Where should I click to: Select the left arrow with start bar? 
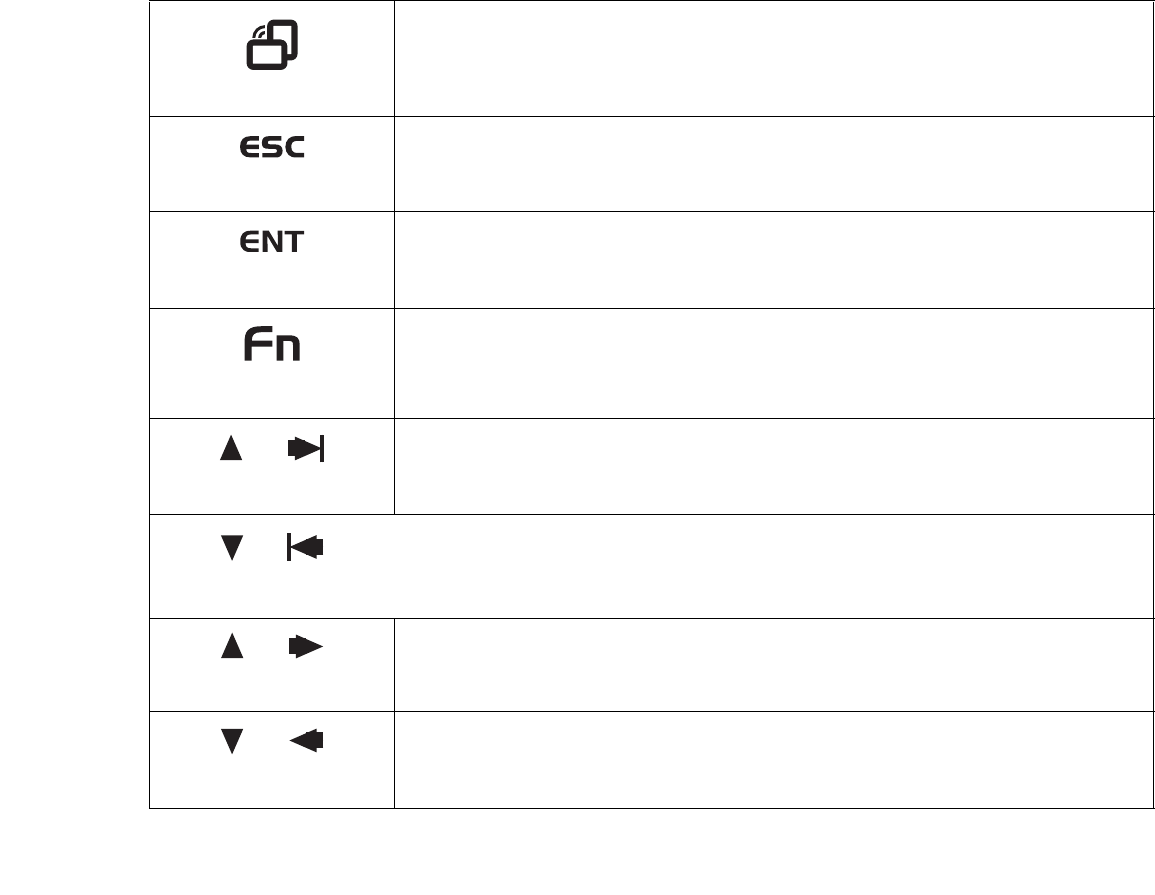[305, 548]
